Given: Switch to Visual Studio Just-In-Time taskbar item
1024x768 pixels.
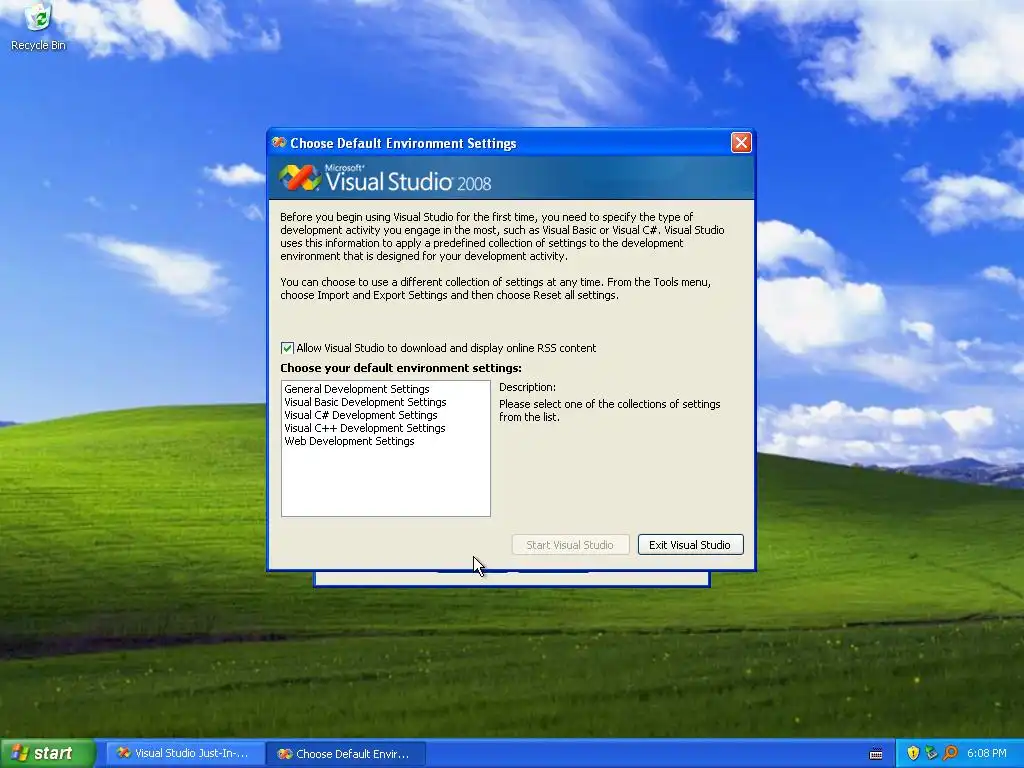Looking at the screenshot, I should (183, 754).
